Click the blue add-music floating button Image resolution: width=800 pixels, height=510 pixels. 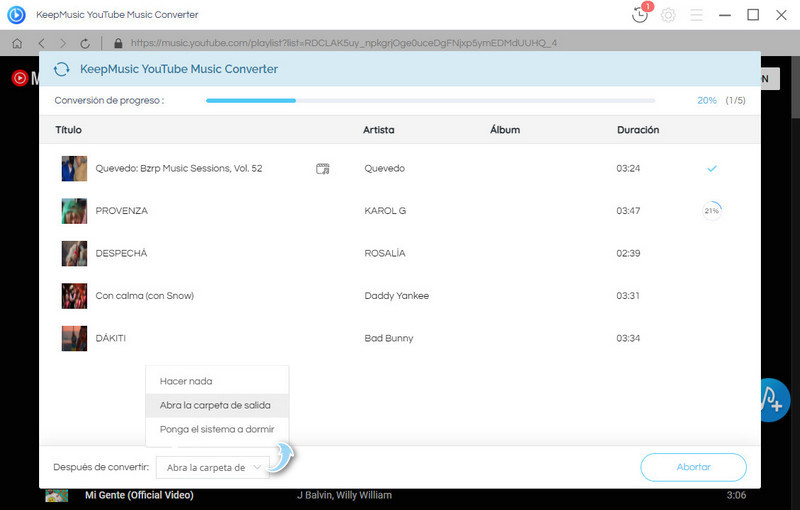(x=776, y=400)
